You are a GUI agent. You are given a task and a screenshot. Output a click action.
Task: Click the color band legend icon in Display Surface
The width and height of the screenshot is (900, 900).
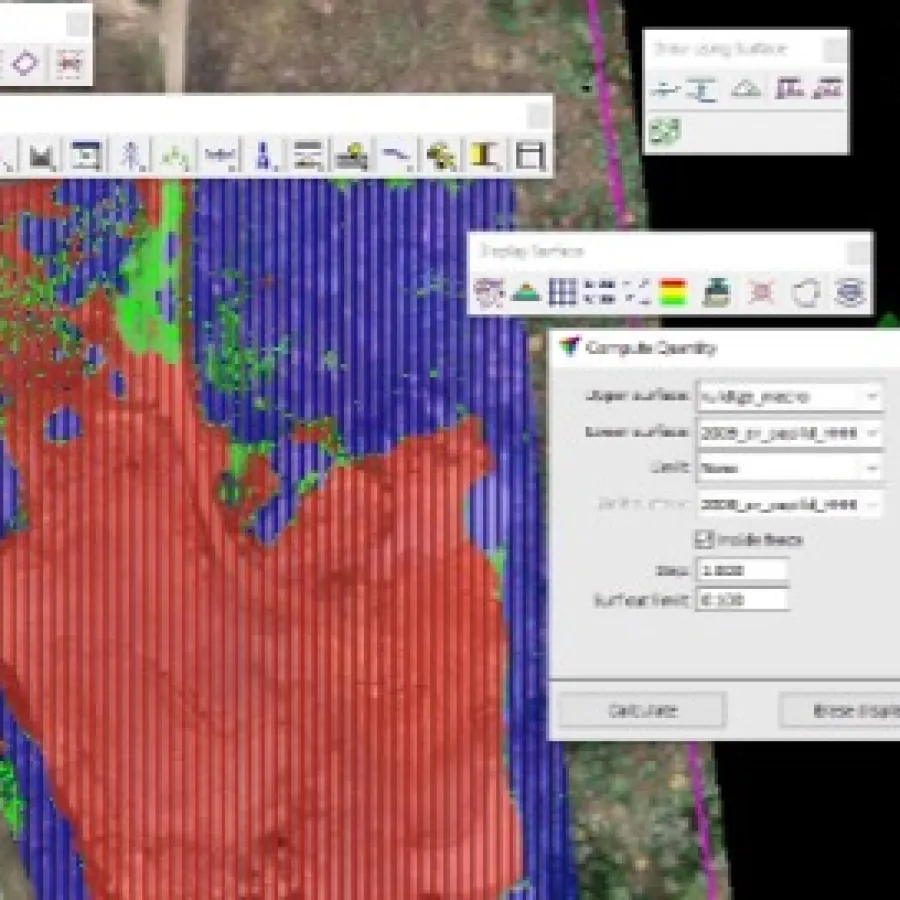[673, 292]
